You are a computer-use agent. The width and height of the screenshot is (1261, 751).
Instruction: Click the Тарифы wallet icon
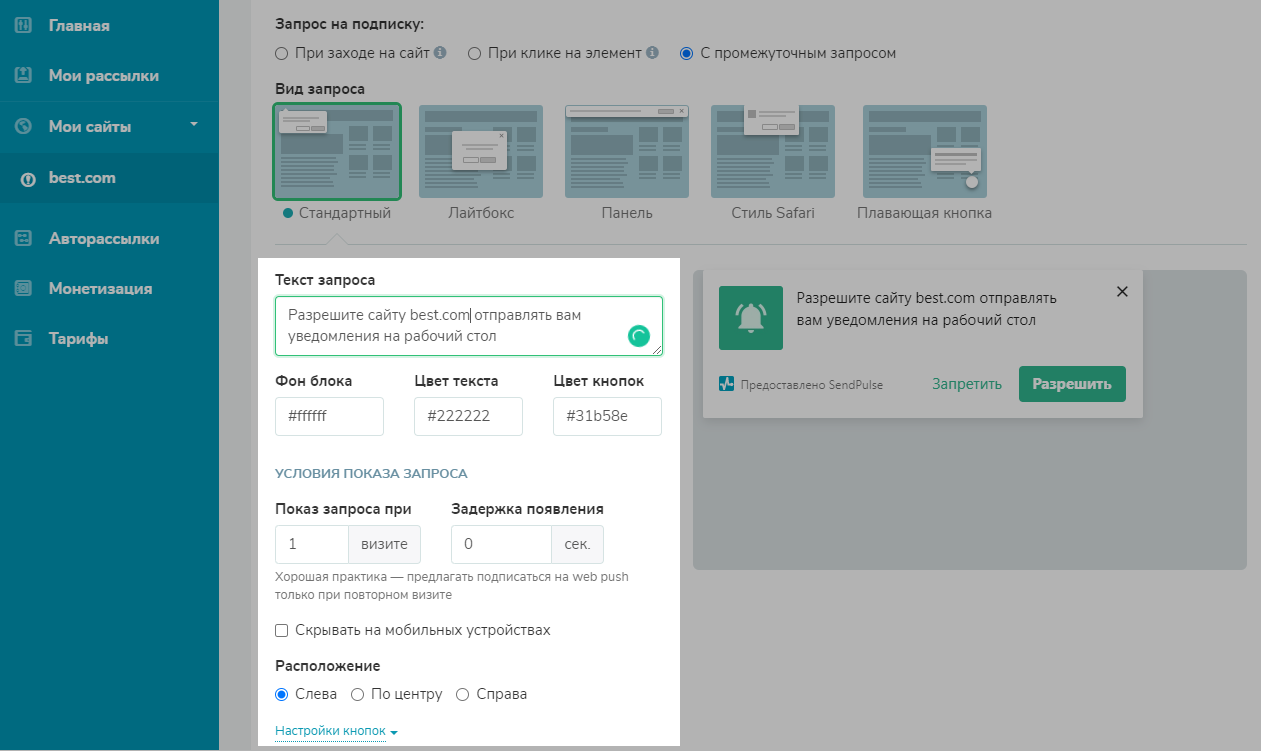coord(25,339)
